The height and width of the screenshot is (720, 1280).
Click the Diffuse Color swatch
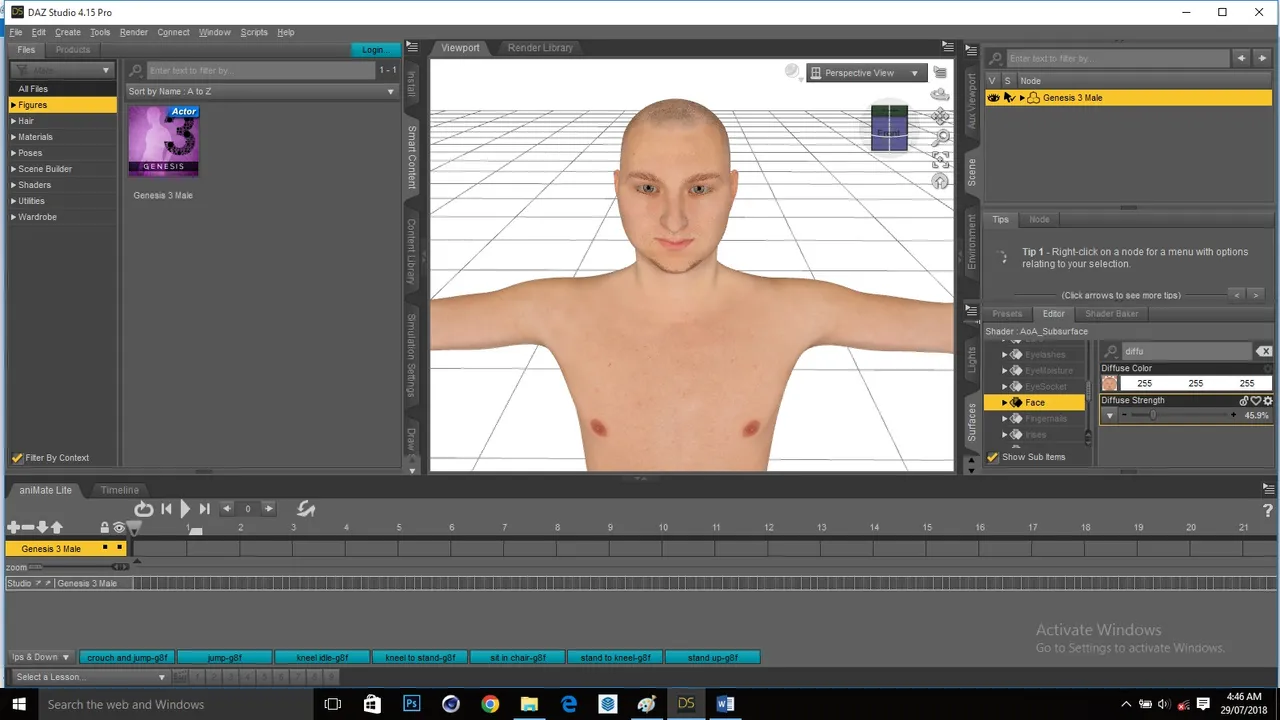click(x=1109, y=383)
